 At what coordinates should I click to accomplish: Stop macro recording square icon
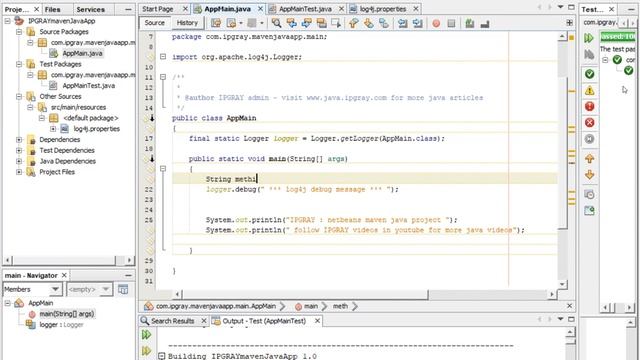coord(451,23)
